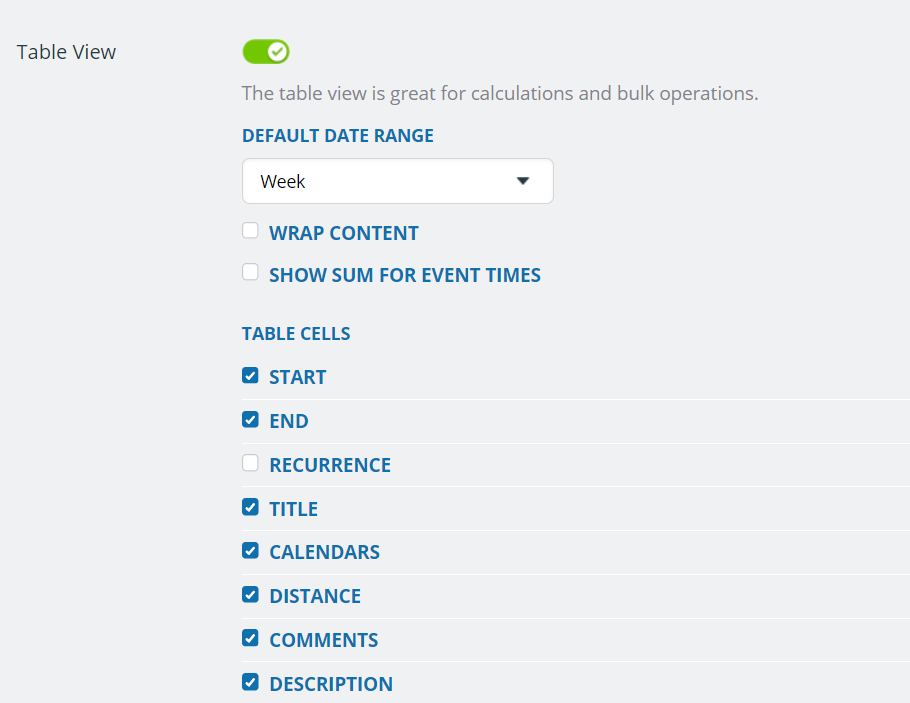Uncheck the Title table cell checkbox
Screen dimensions: 910x703
[250, 507]
